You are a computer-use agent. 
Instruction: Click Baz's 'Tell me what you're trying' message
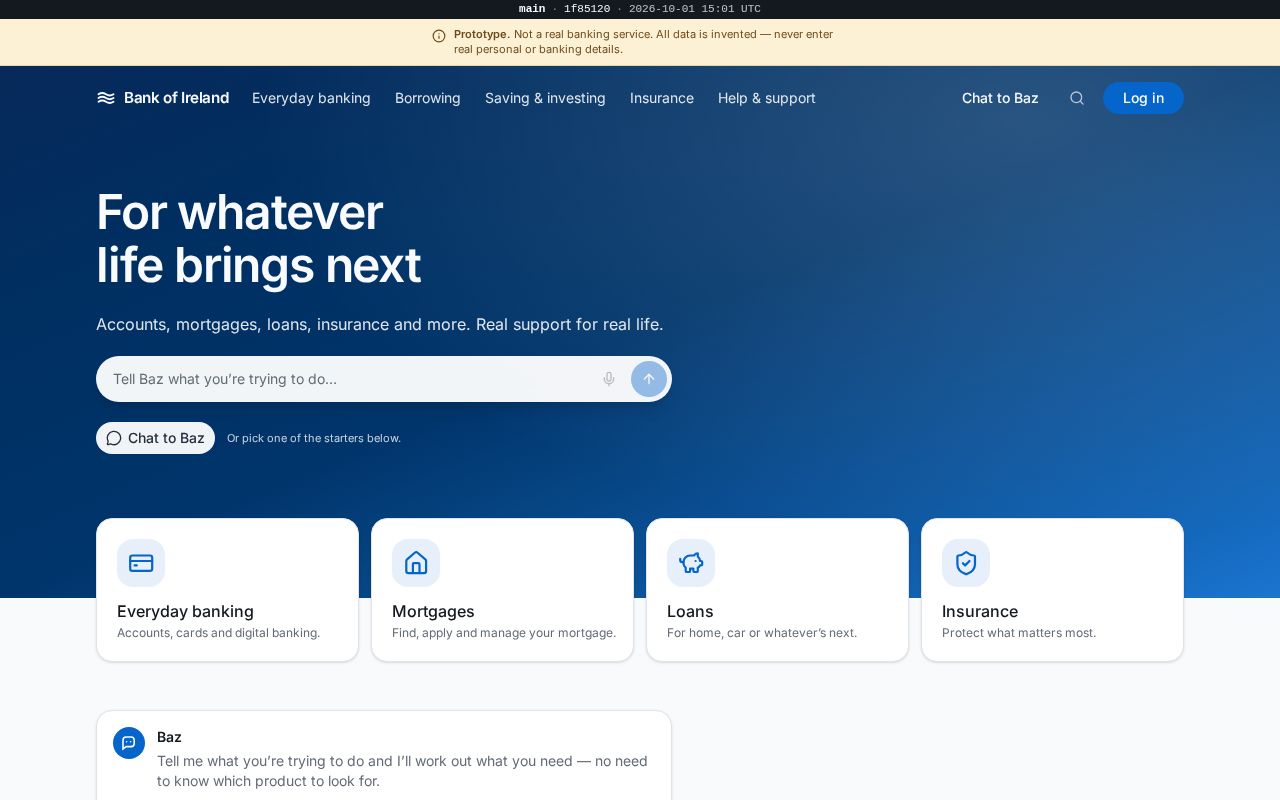pyautogui.click(x=402, y=771)
